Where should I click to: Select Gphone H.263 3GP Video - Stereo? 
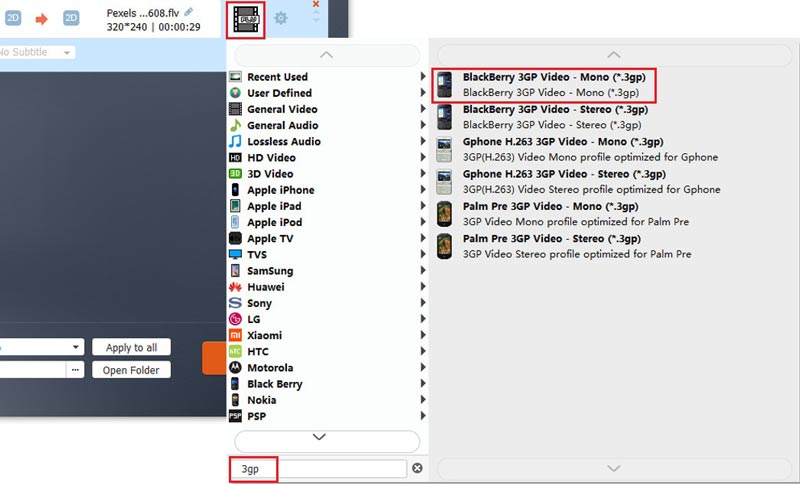[578, 181]
